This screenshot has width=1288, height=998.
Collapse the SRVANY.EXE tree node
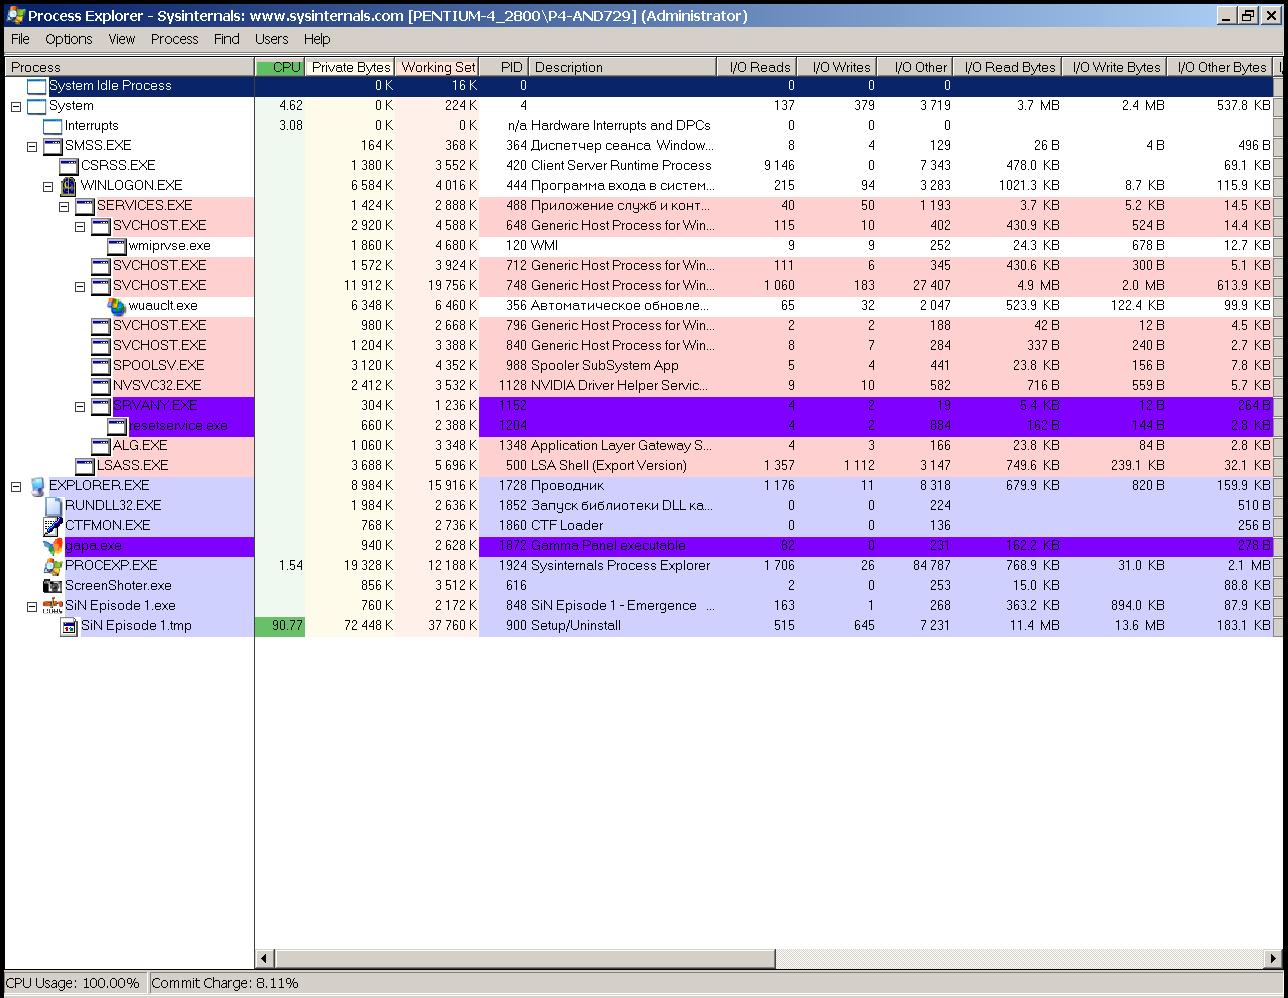pyautogui.click(x=80, y=406)
